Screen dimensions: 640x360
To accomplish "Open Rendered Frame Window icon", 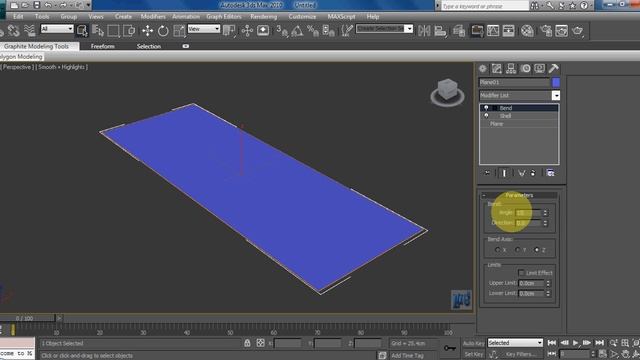I will 561,31.
